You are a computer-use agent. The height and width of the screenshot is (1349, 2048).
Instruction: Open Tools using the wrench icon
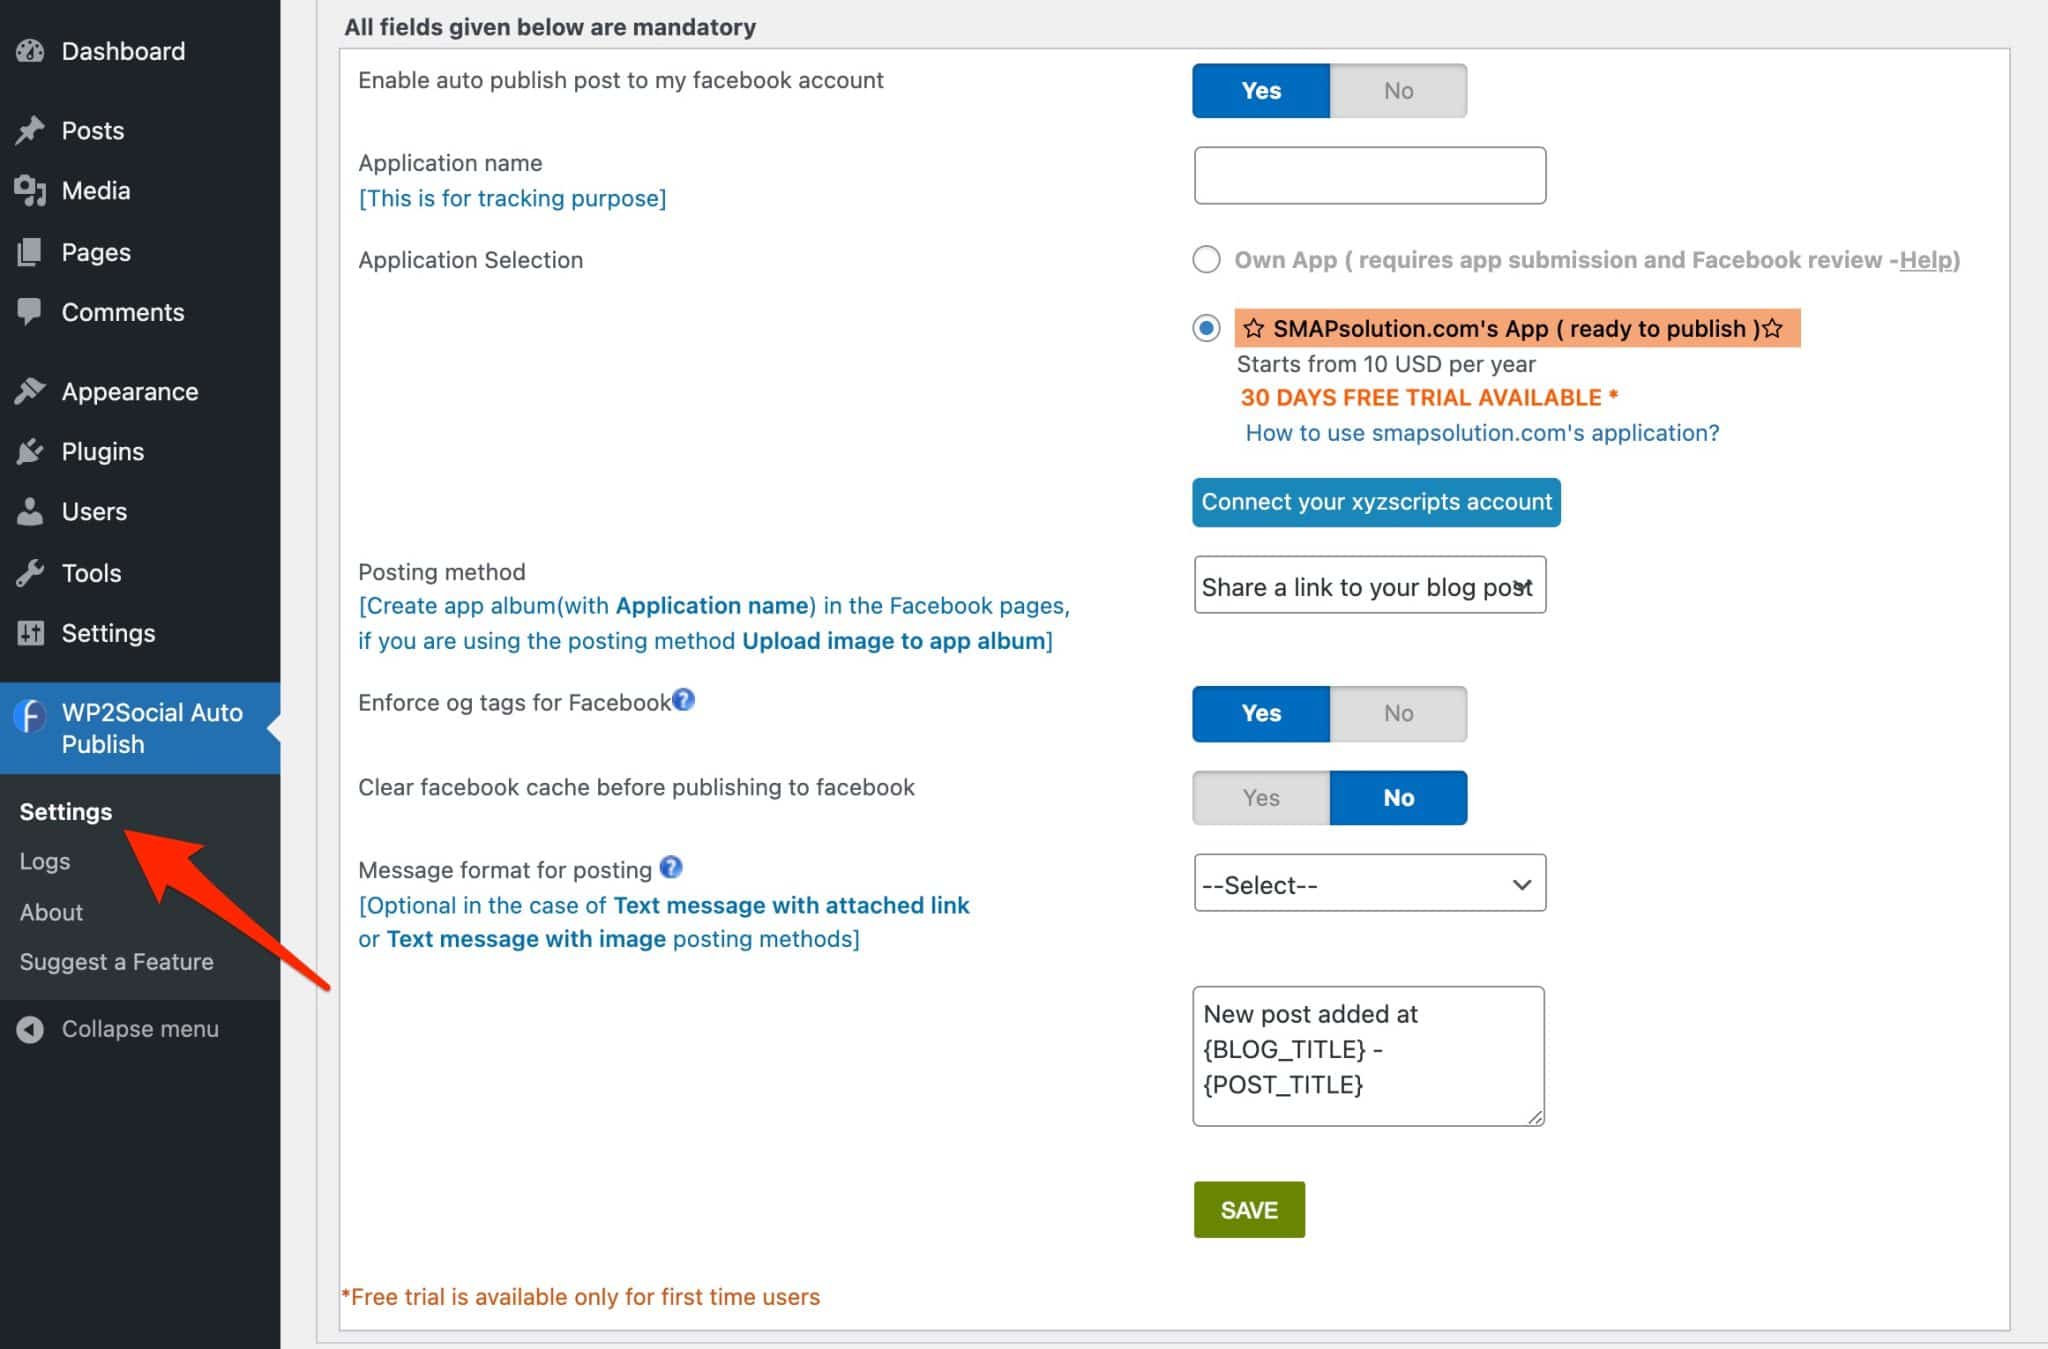30,573
